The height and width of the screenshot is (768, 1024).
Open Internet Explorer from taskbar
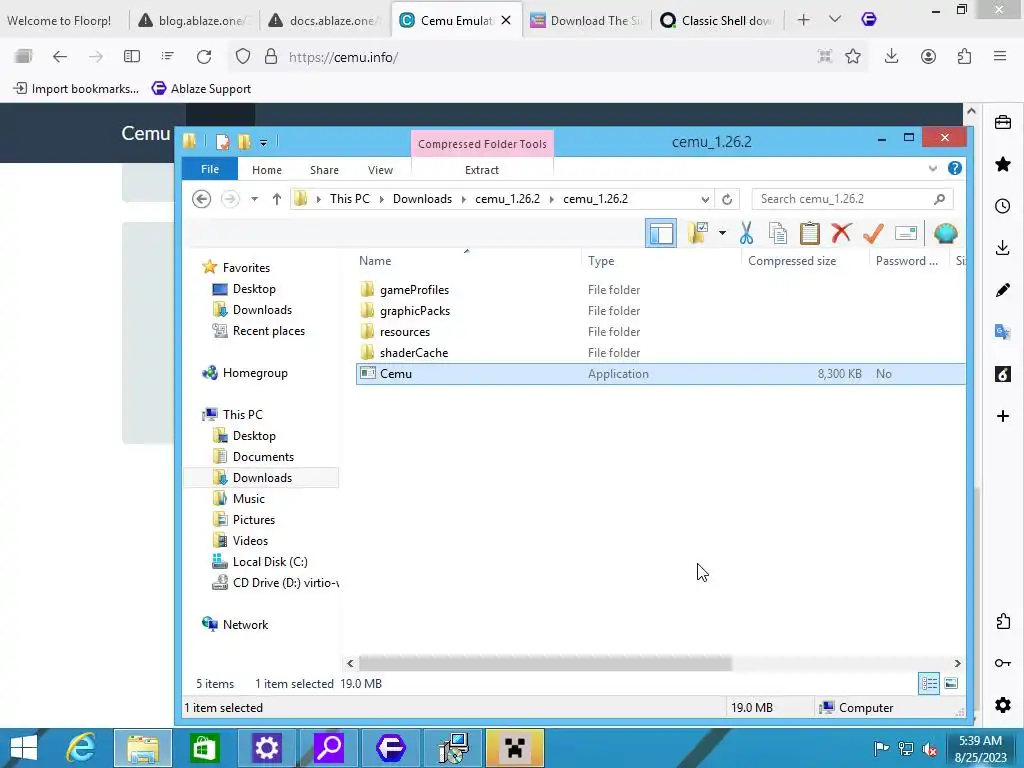coord(82,748)
